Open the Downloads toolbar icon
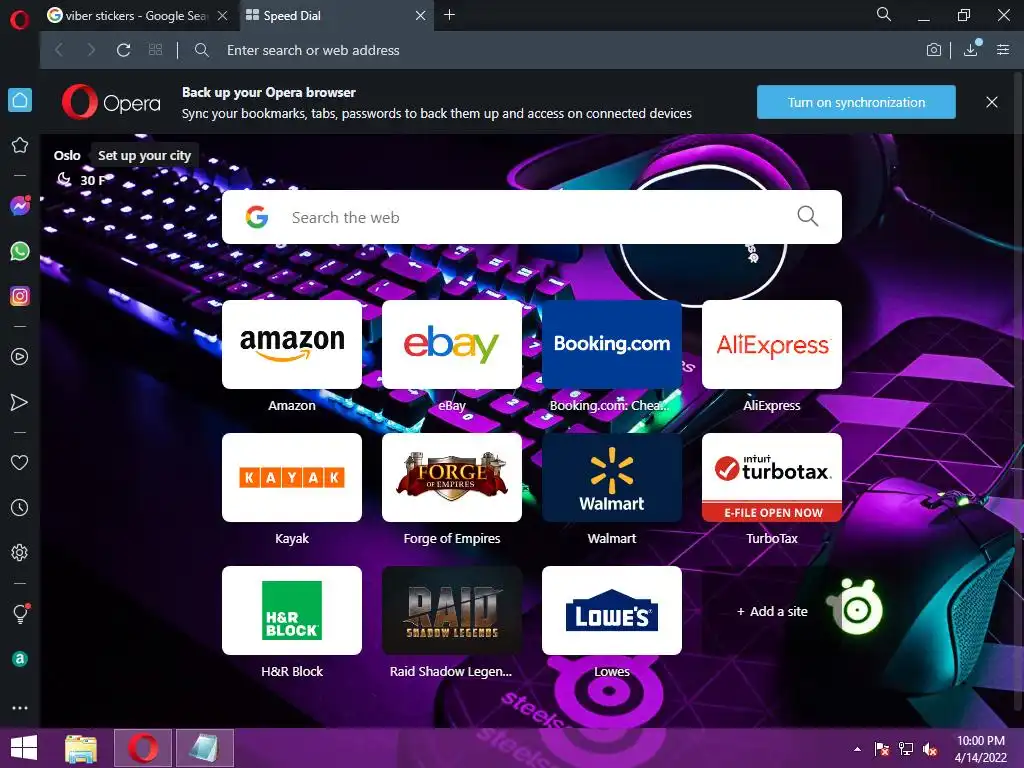Image resolution: width=1024 pixels, height=768 pixels. [x=971, y=49]
